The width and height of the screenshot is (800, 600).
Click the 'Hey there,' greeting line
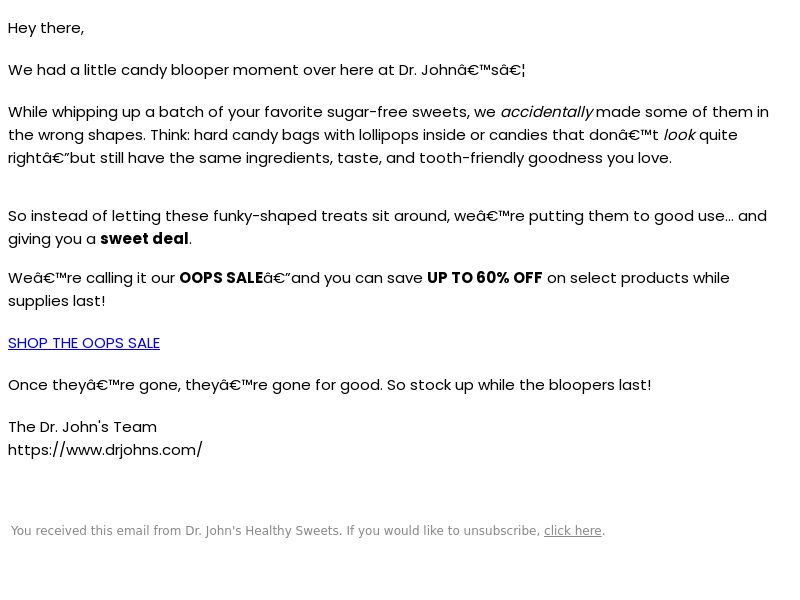click(x=46, y=28)
